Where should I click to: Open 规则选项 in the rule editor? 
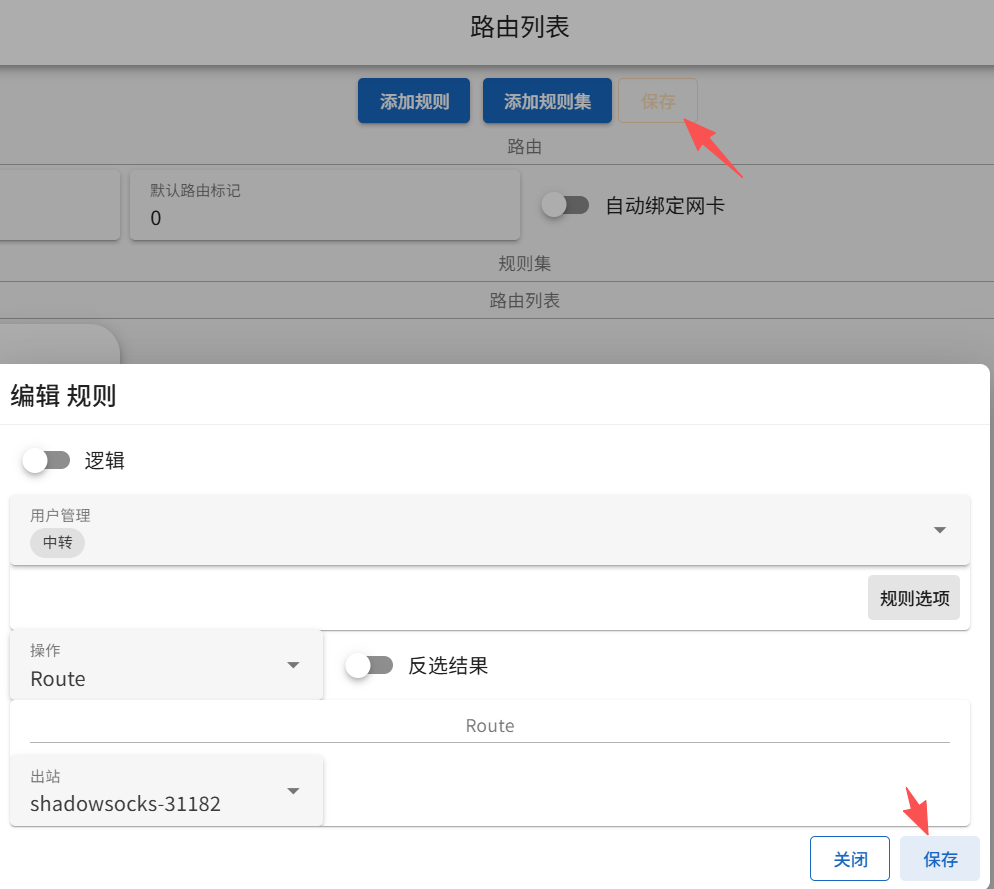click(x=913, y=598)
